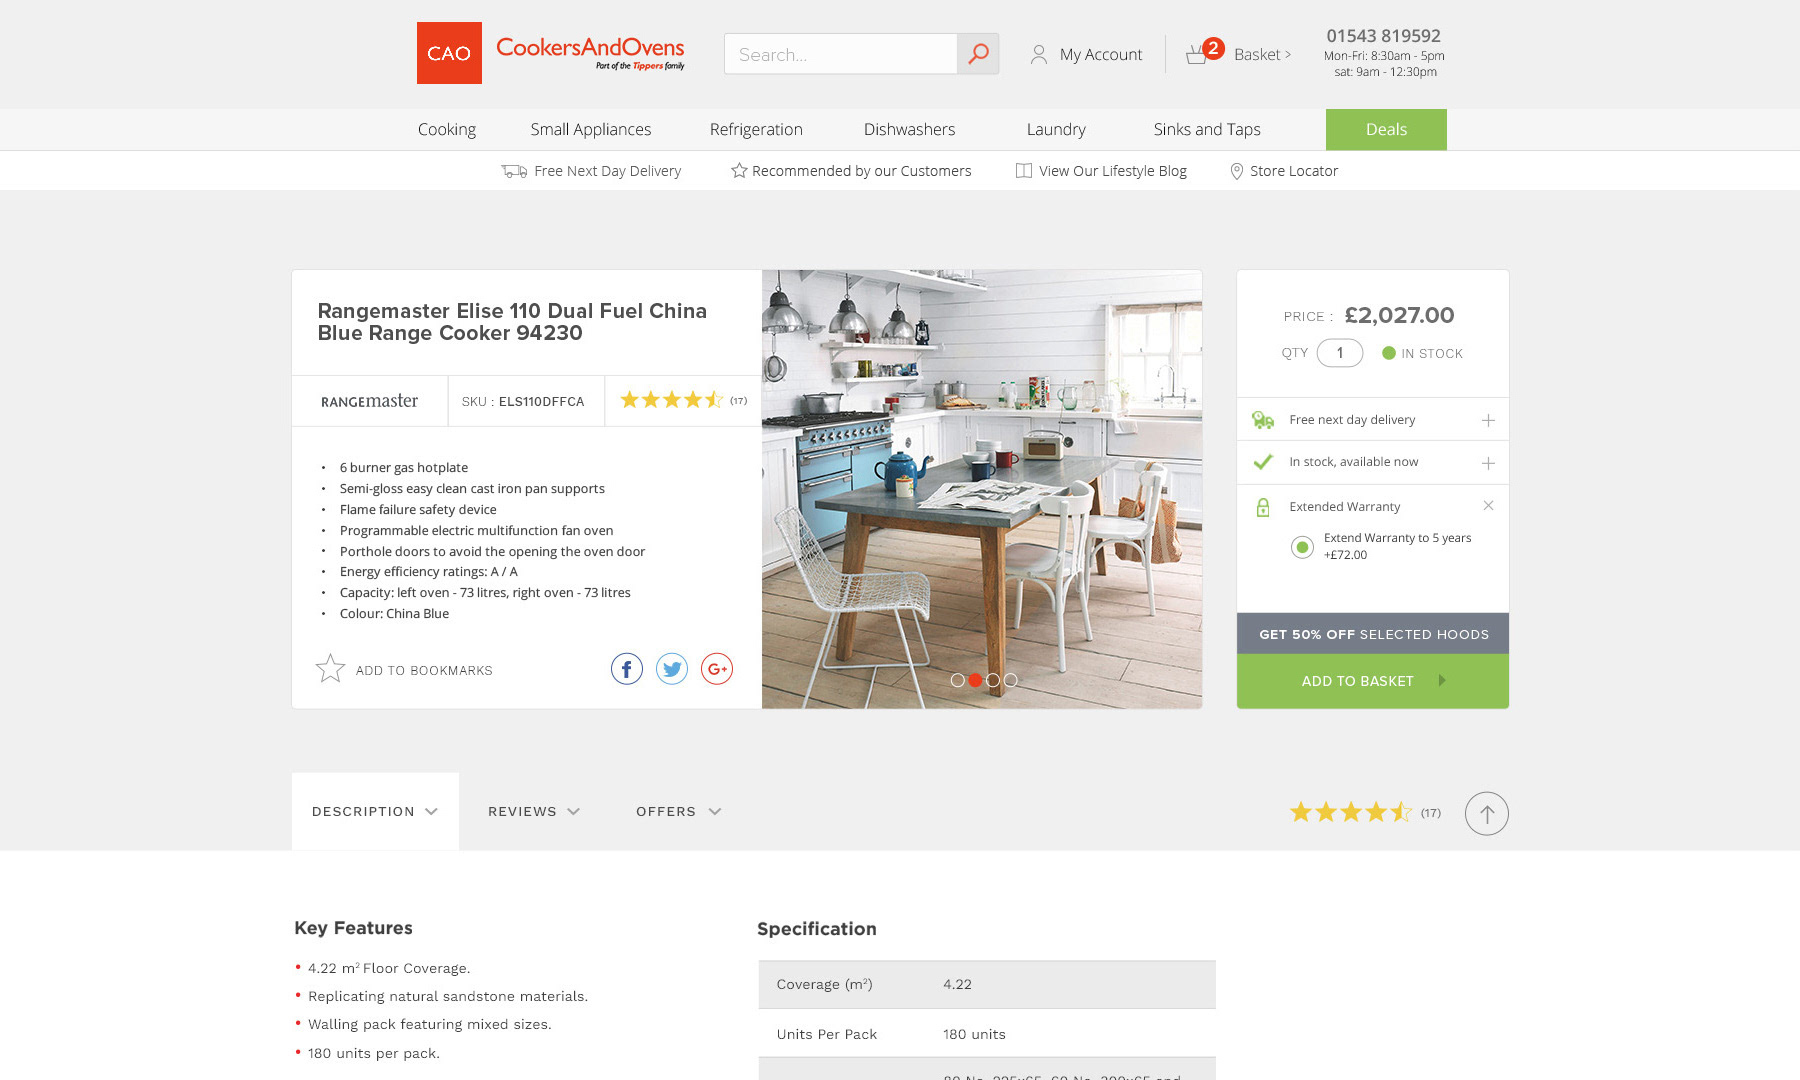The image size is (1800, 1080).
Task: Select Extend Warranty to 5 years radio
Action: point(1302,547)
